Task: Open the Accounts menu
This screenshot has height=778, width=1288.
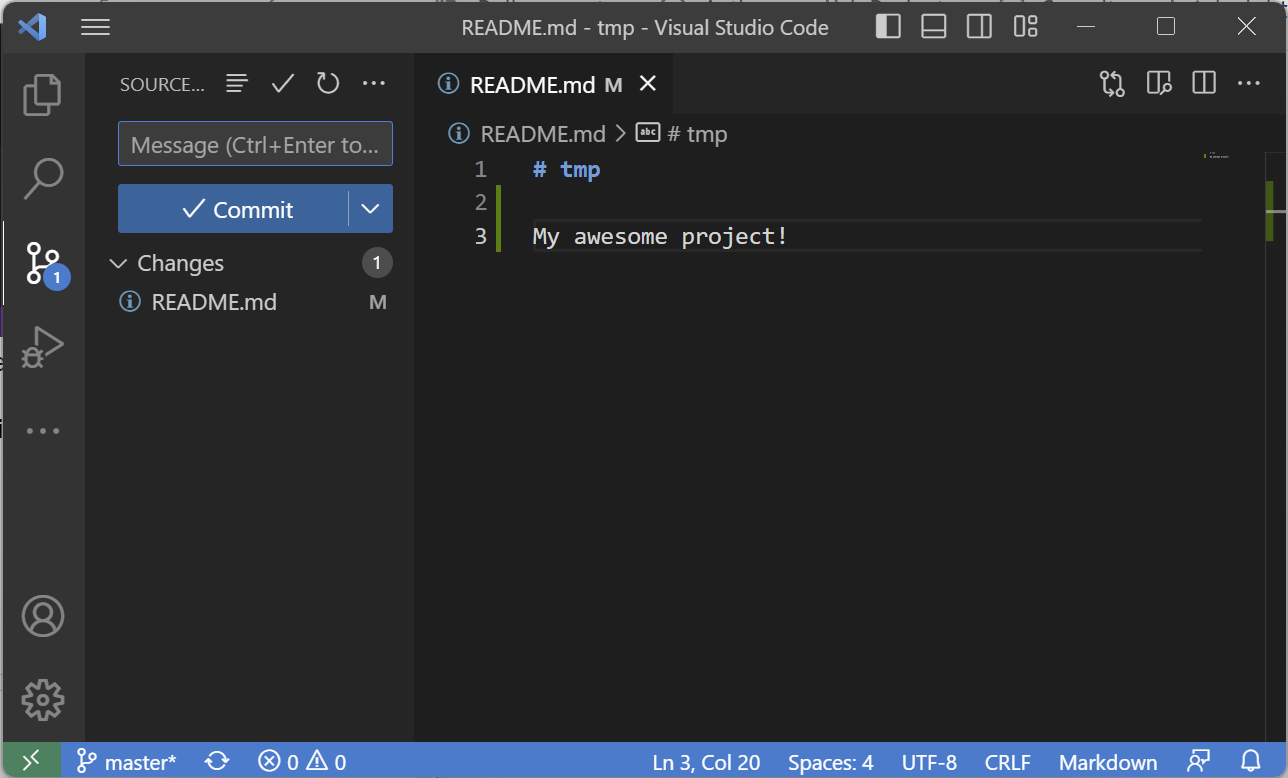Action: [x=42, y=617]
